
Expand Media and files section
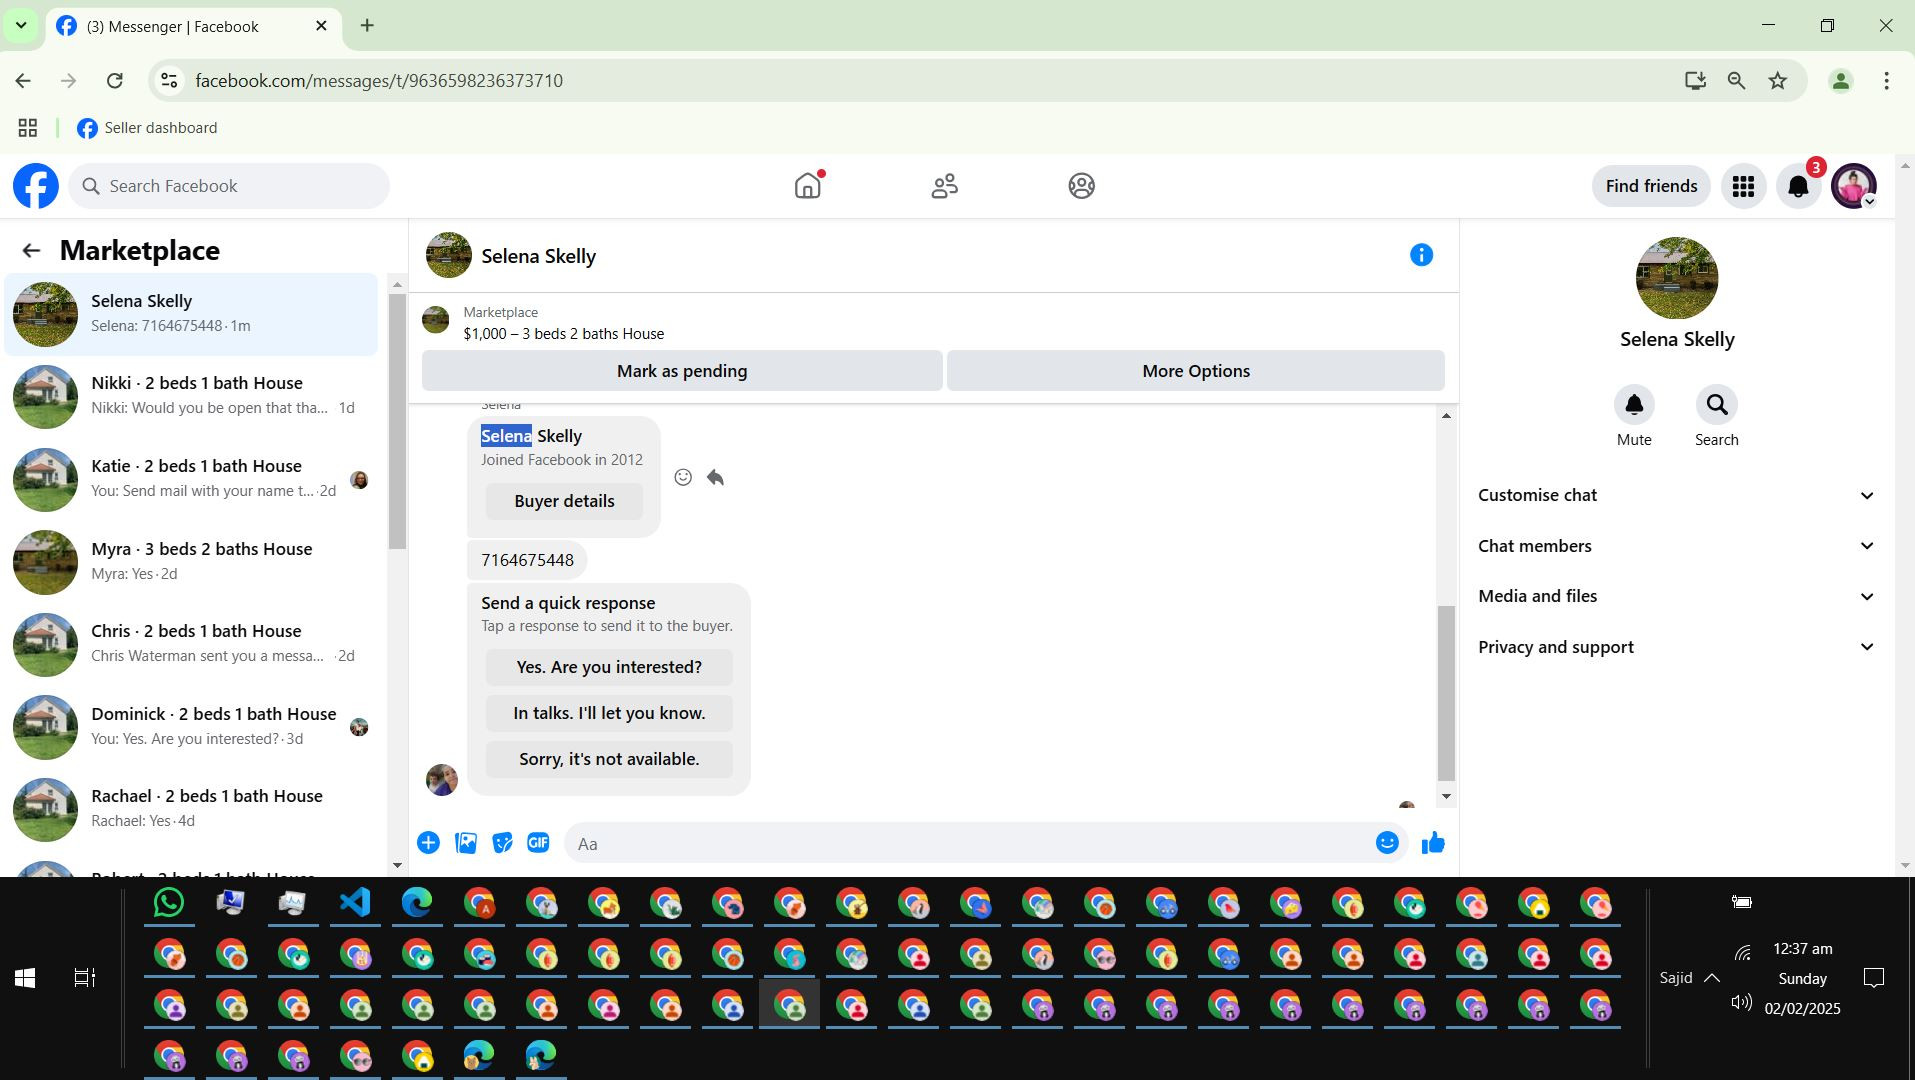tap(1676, 596)
